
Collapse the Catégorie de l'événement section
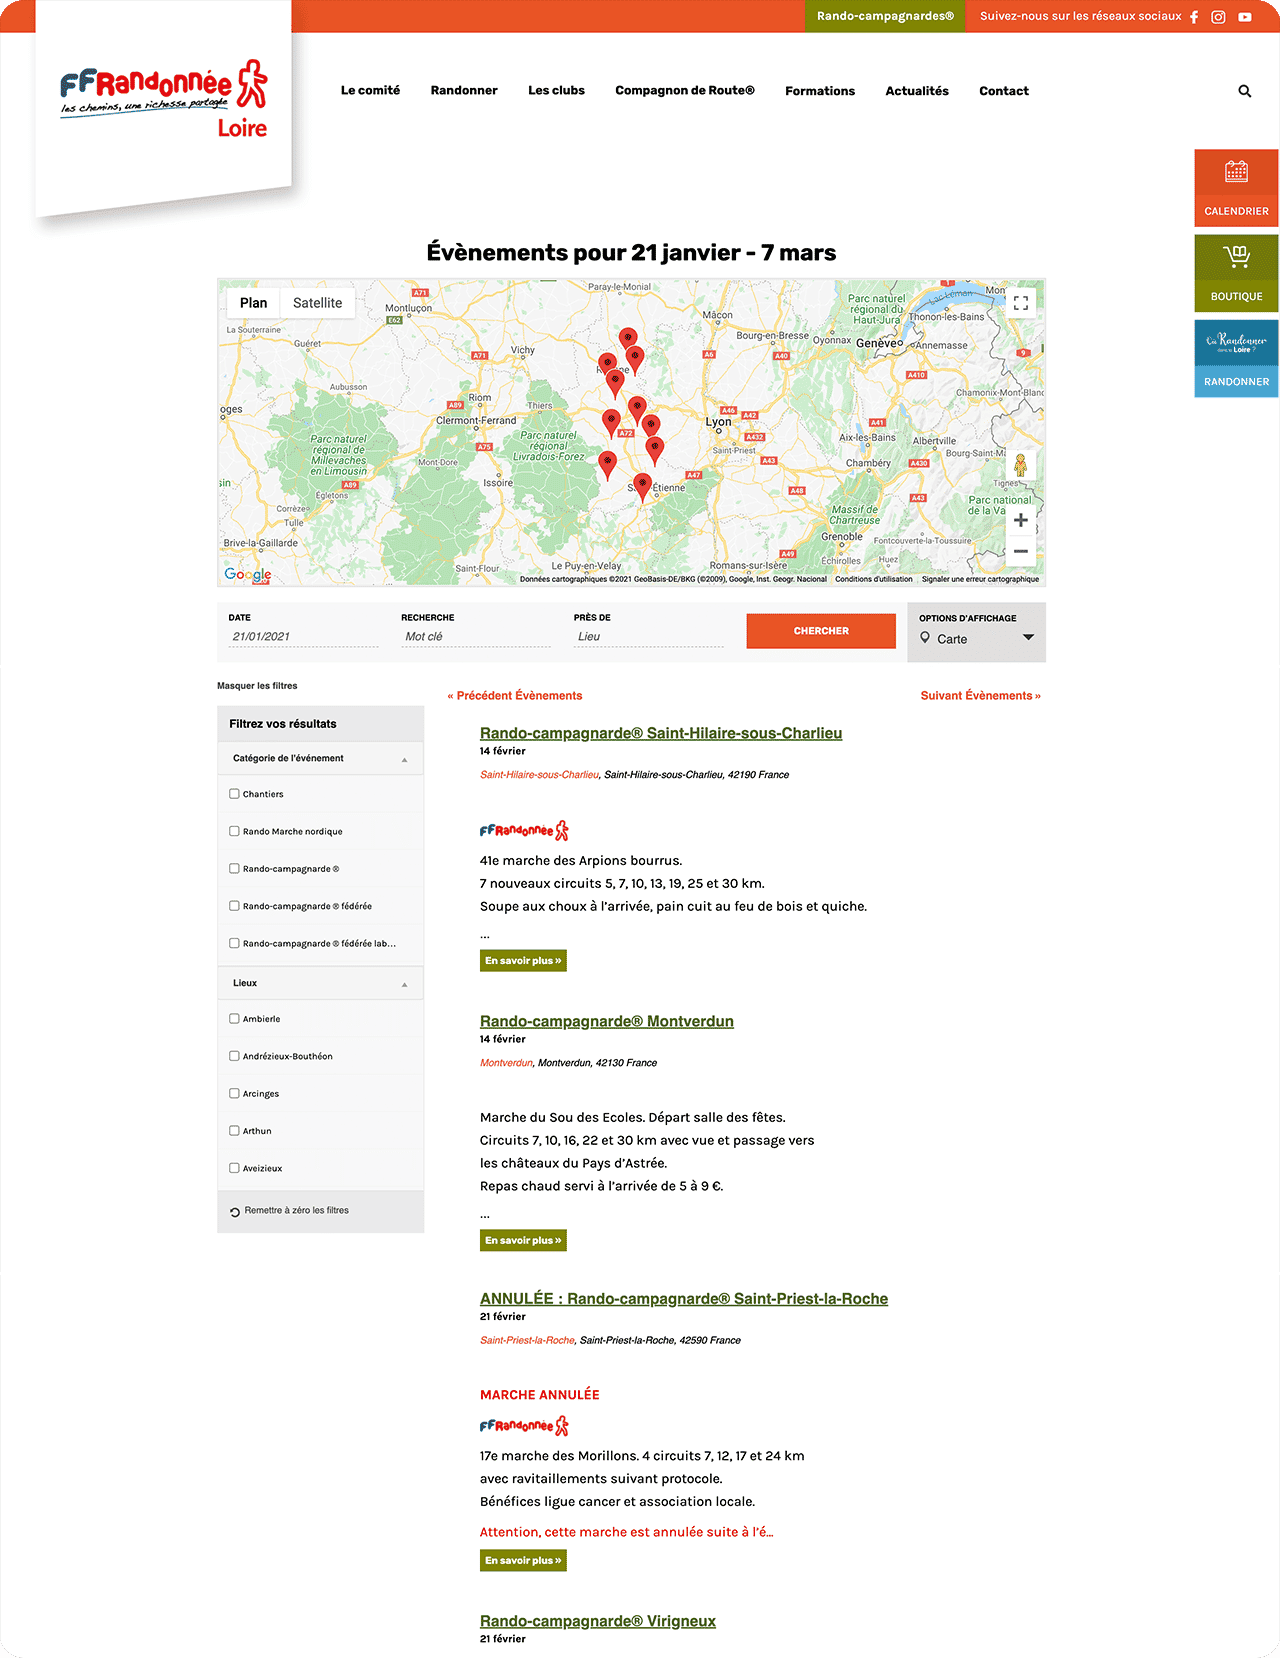pos(404,759)
